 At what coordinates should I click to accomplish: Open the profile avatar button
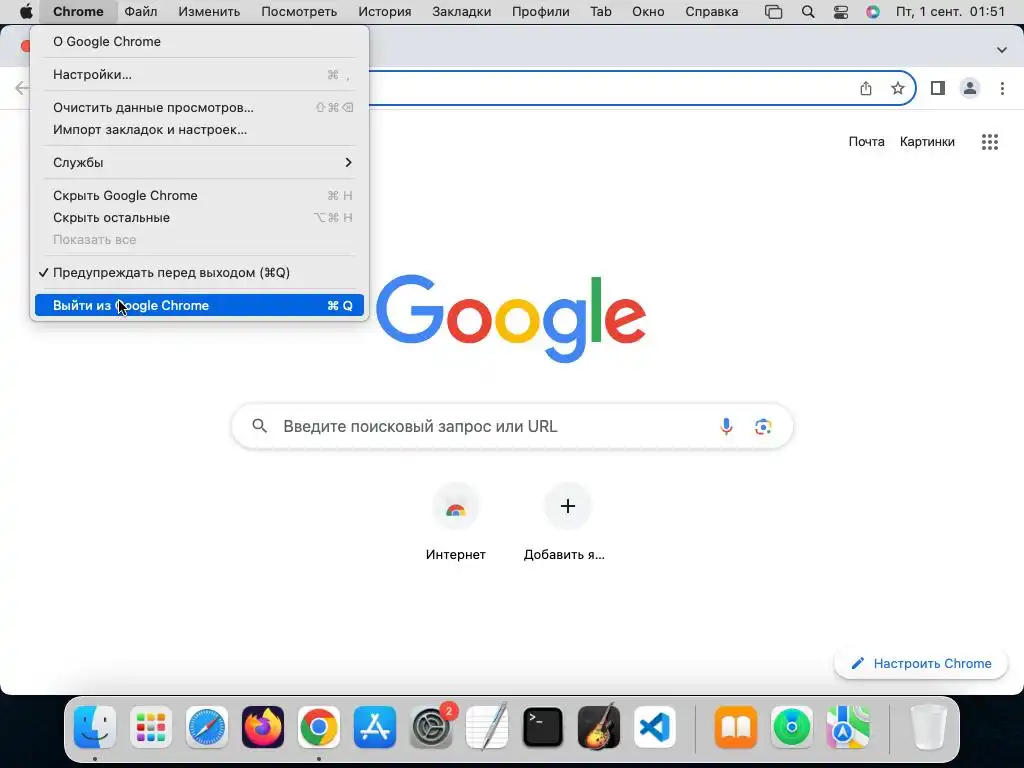tap(970, 88)
